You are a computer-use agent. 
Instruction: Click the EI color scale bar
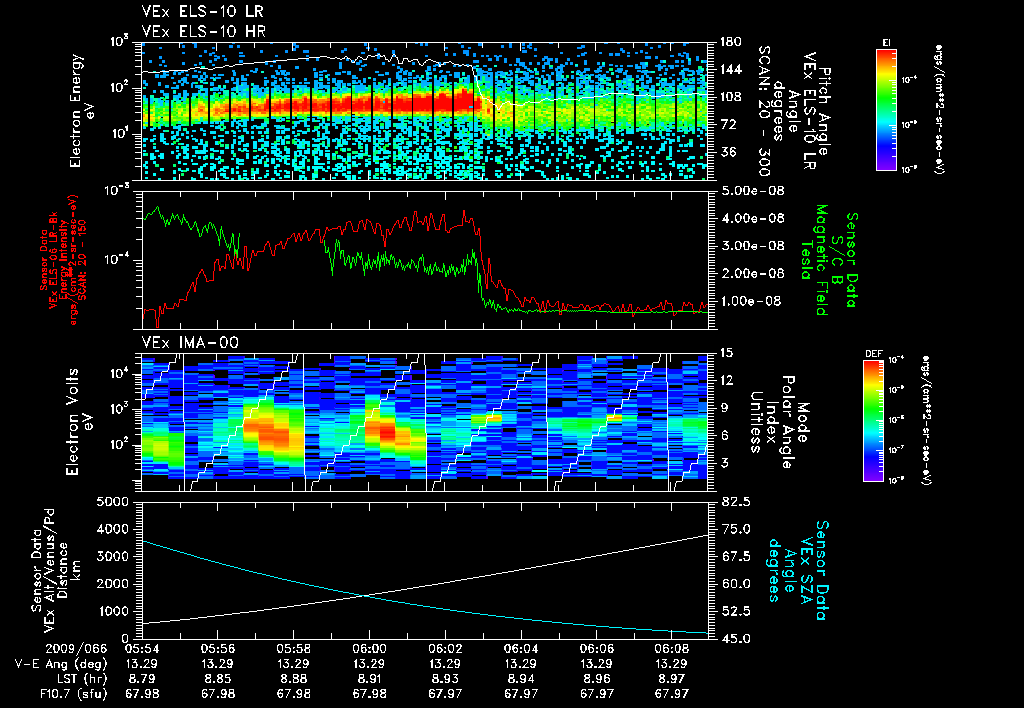tap(886, 109)
